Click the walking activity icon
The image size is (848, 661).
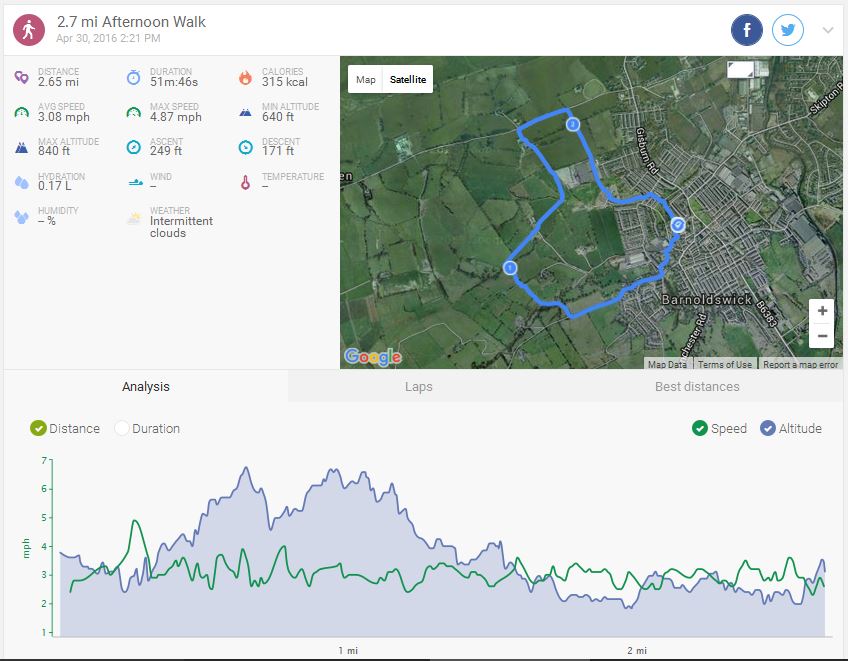coord(28,30)
